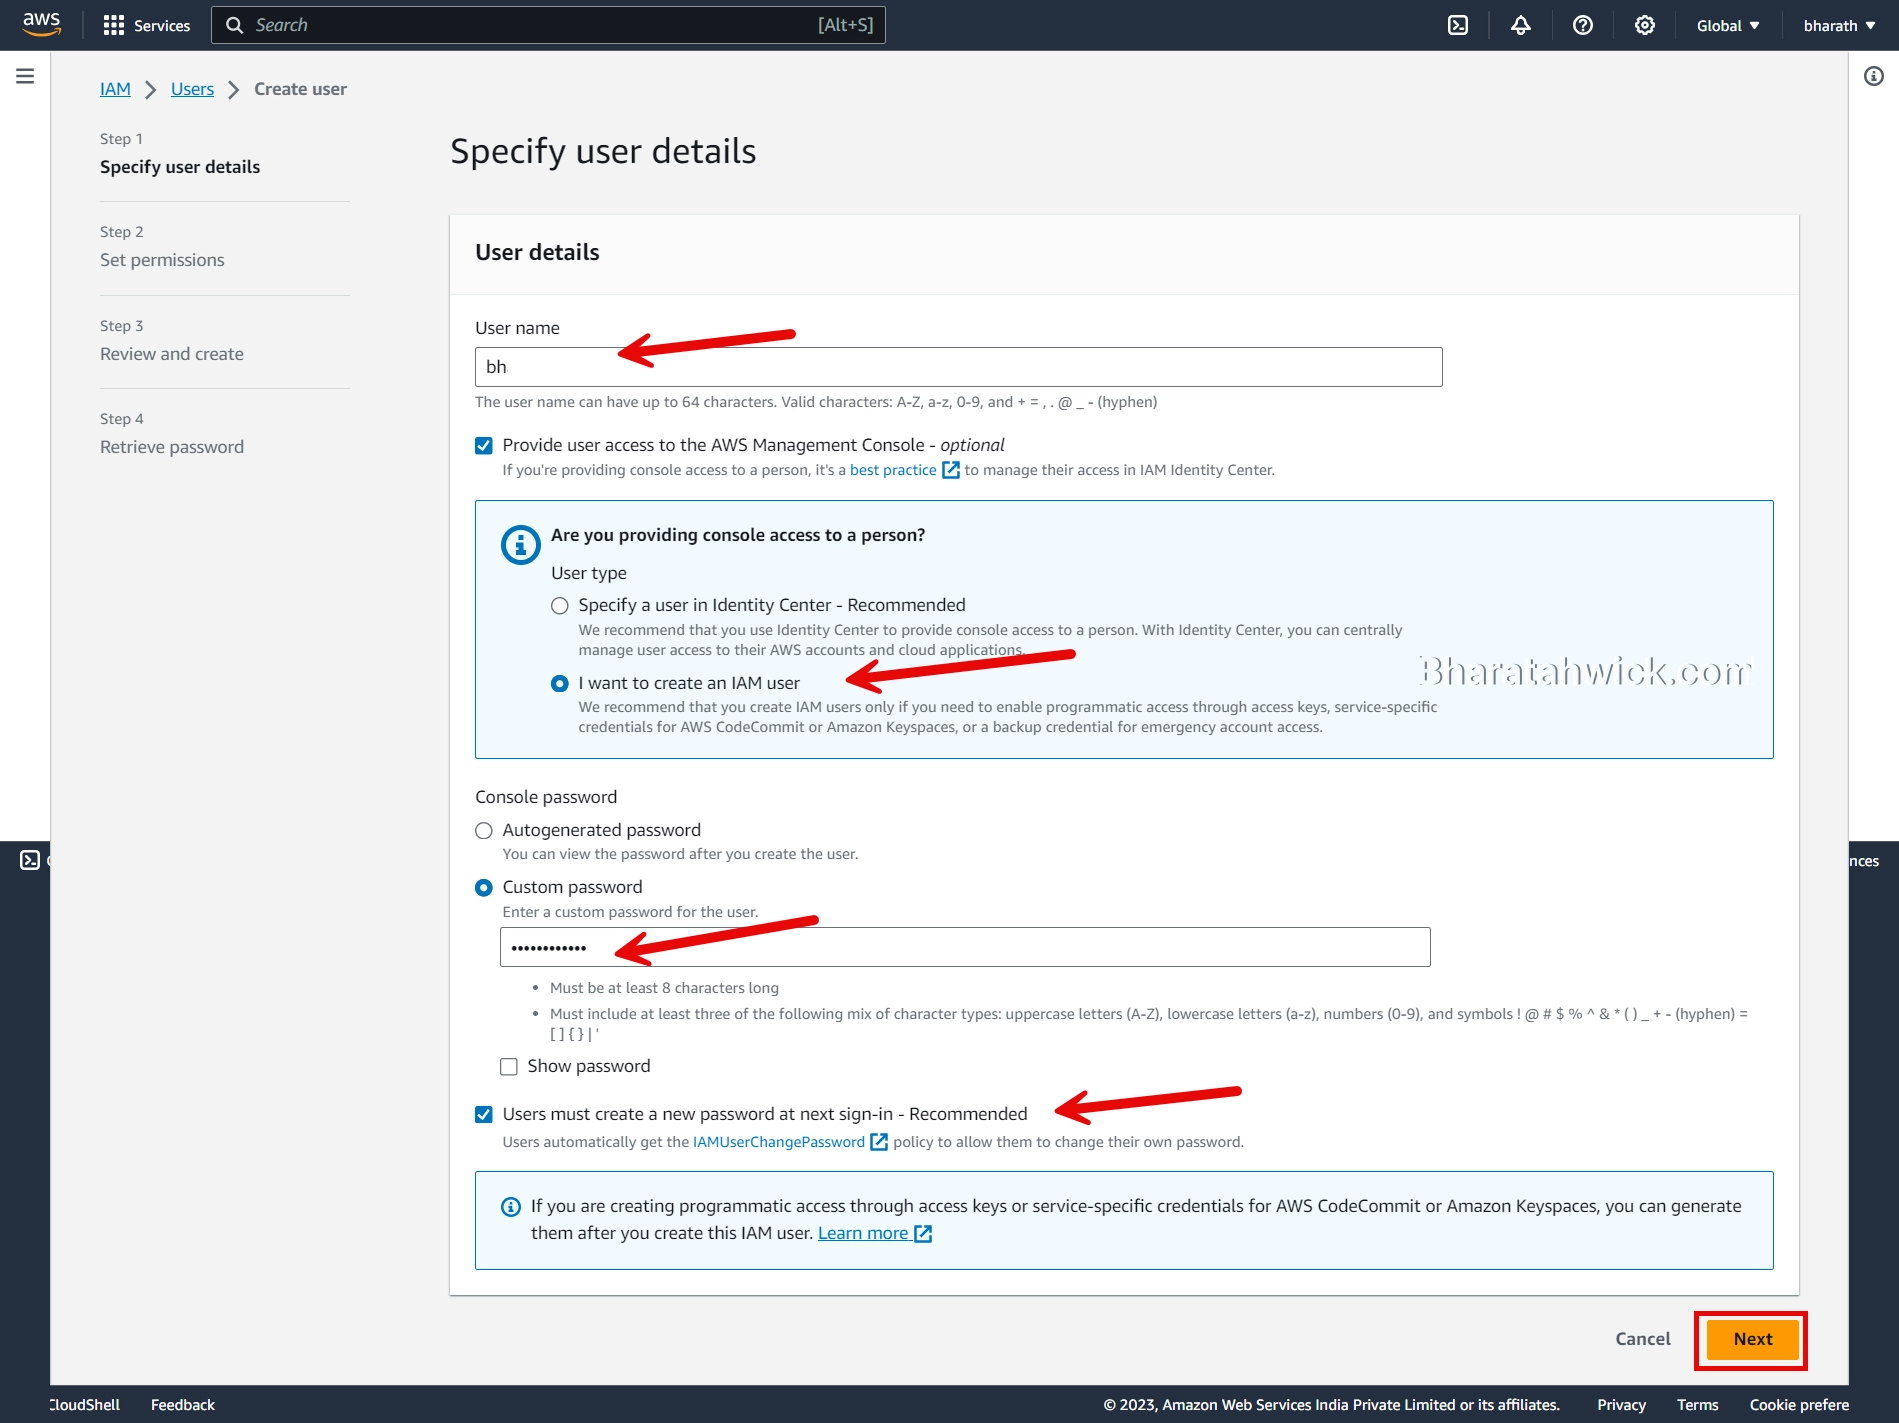Click the custom password input field
Screen dimensions: 1899x1423
point(965,947)
